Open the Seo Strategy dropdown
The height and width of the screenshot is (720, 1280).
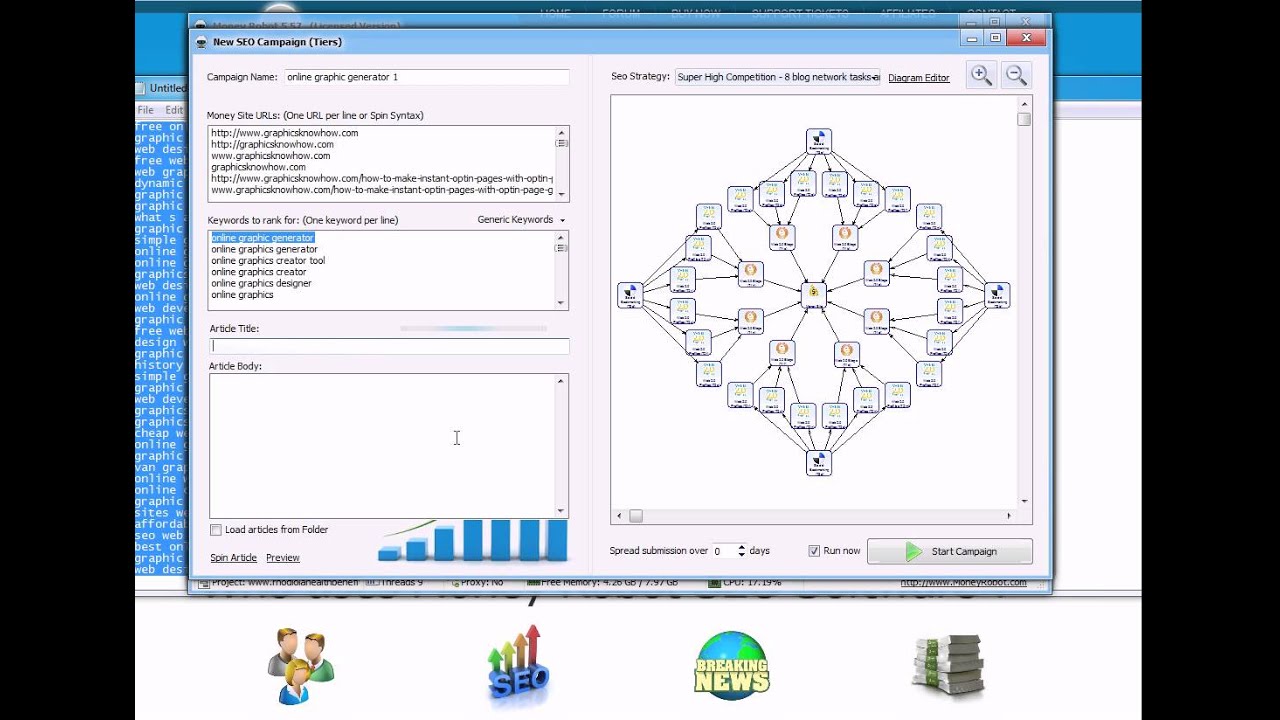(x=778, y=77)
